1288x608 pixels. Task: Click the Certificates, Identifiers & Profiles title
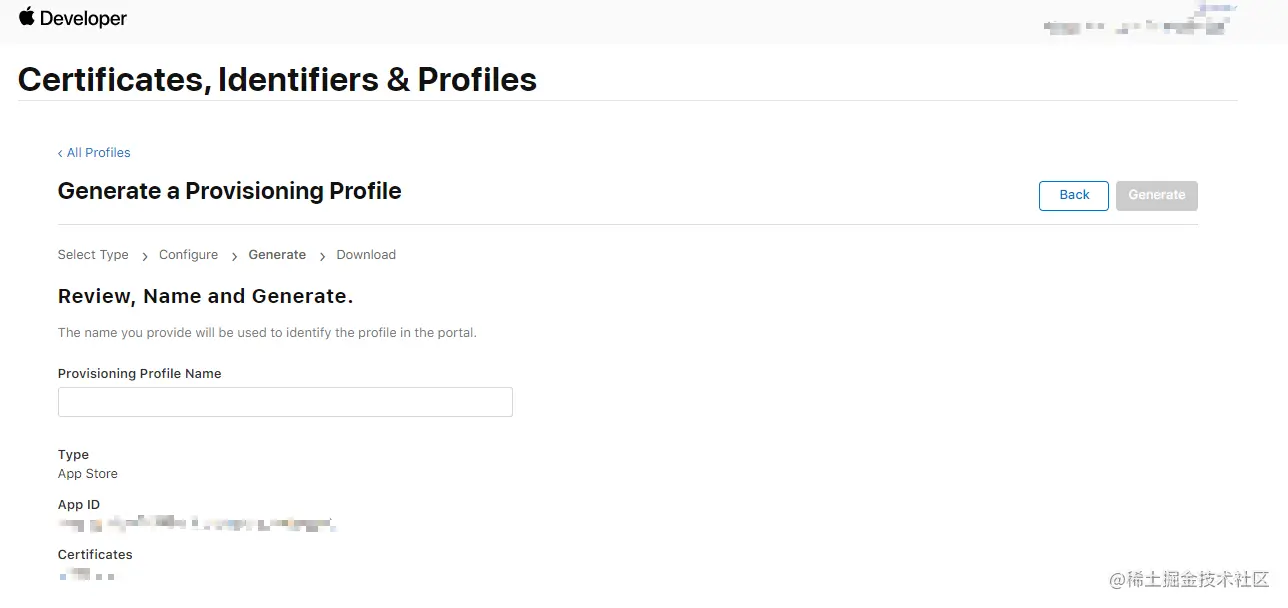point(277,80)
